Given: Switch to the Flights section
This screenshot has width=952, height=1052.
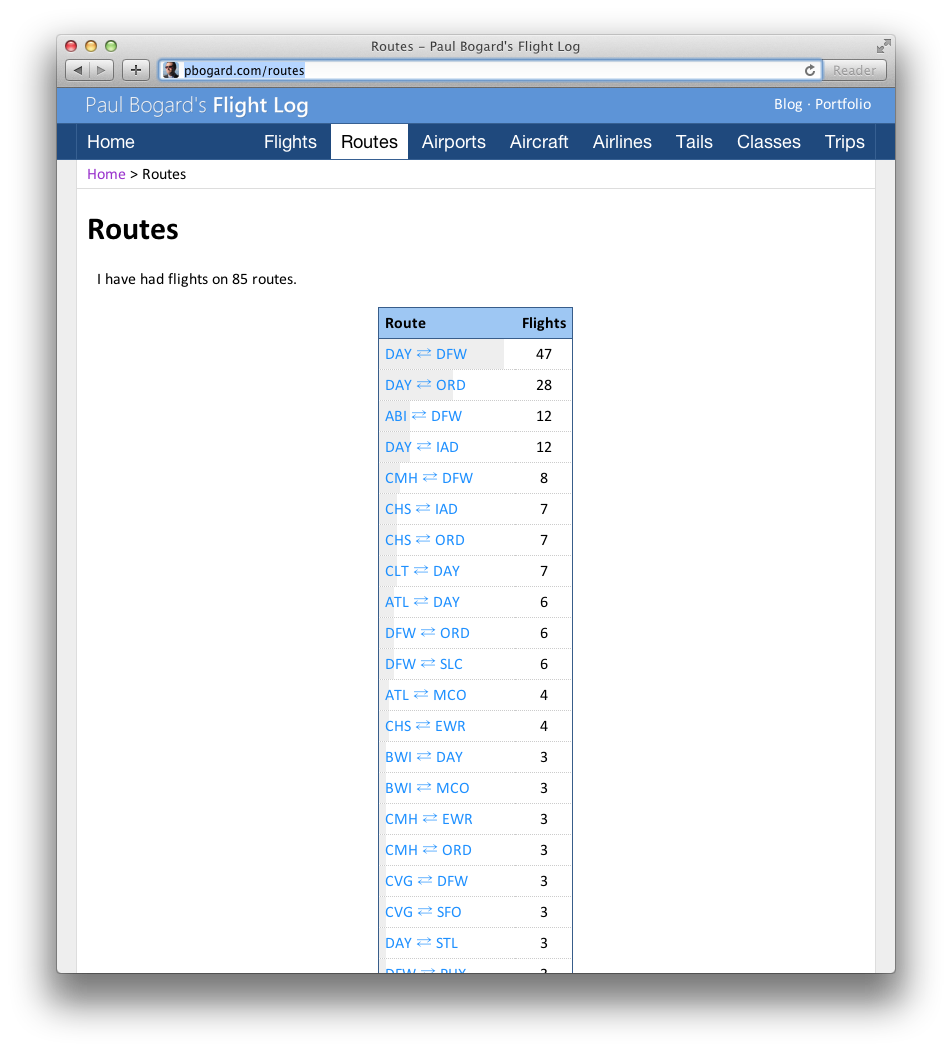Looking at the screenshot, I should 290,142.
